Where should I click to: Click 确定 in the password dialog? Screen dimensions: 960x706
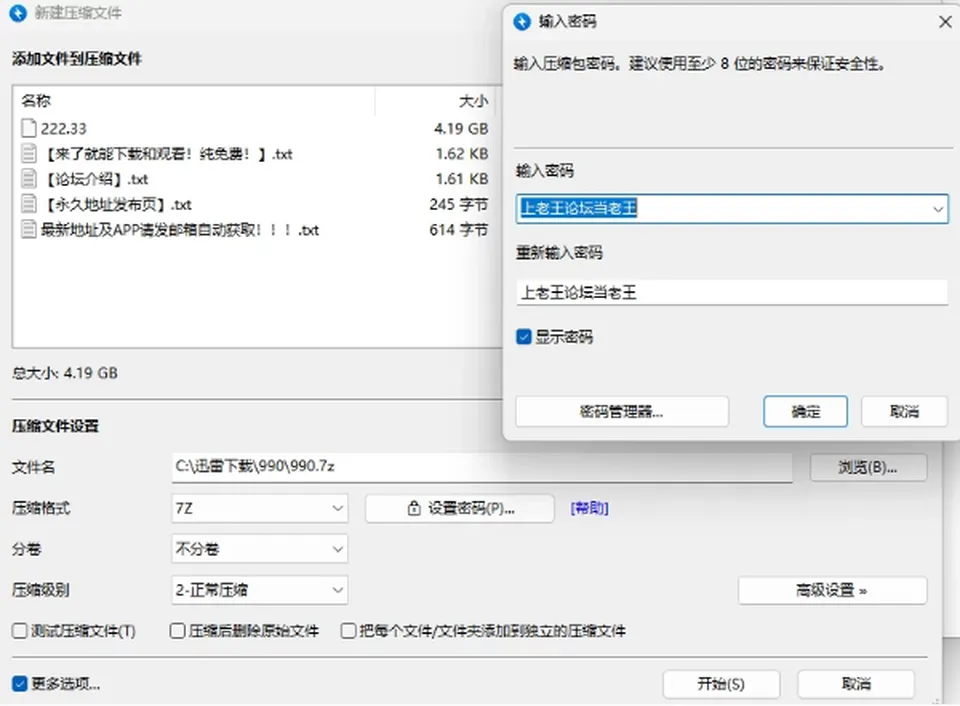point(805,411)
